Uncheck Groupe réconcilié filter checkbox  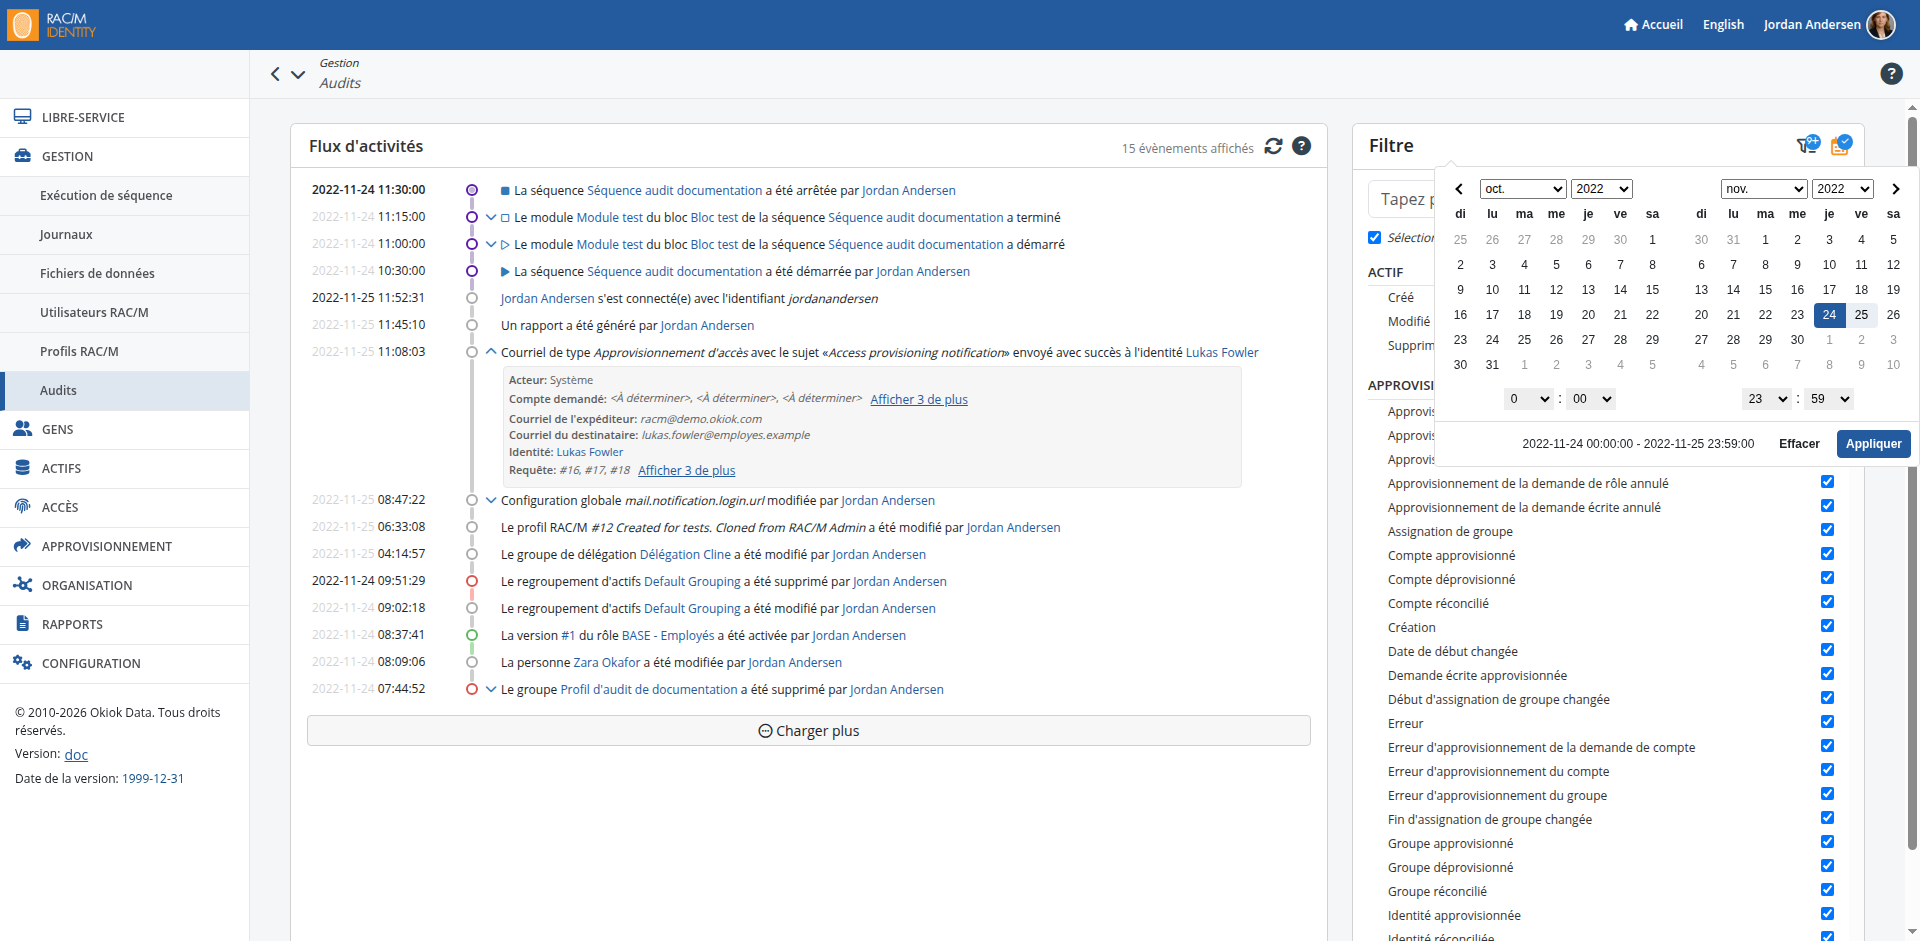pos(1827,890)
